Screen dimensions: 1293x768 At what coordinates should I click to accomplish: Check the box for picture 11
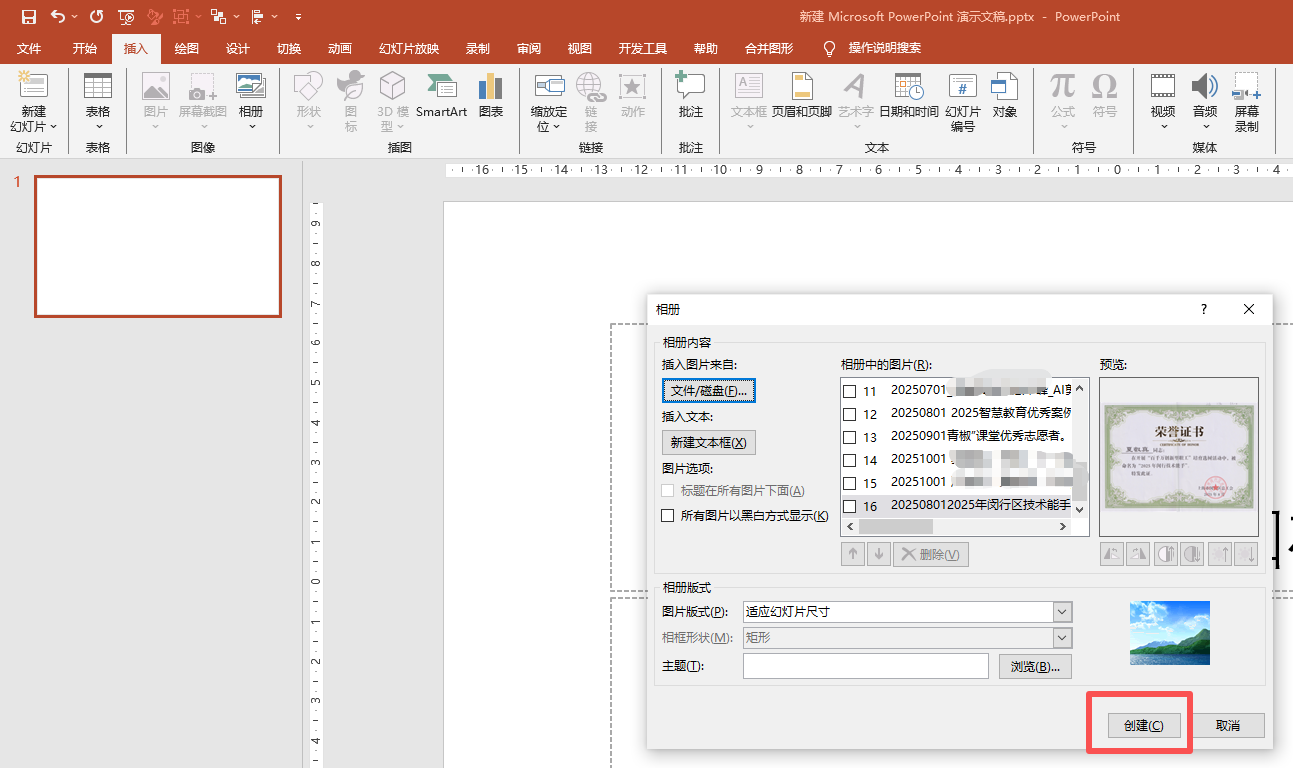[849, 391]
